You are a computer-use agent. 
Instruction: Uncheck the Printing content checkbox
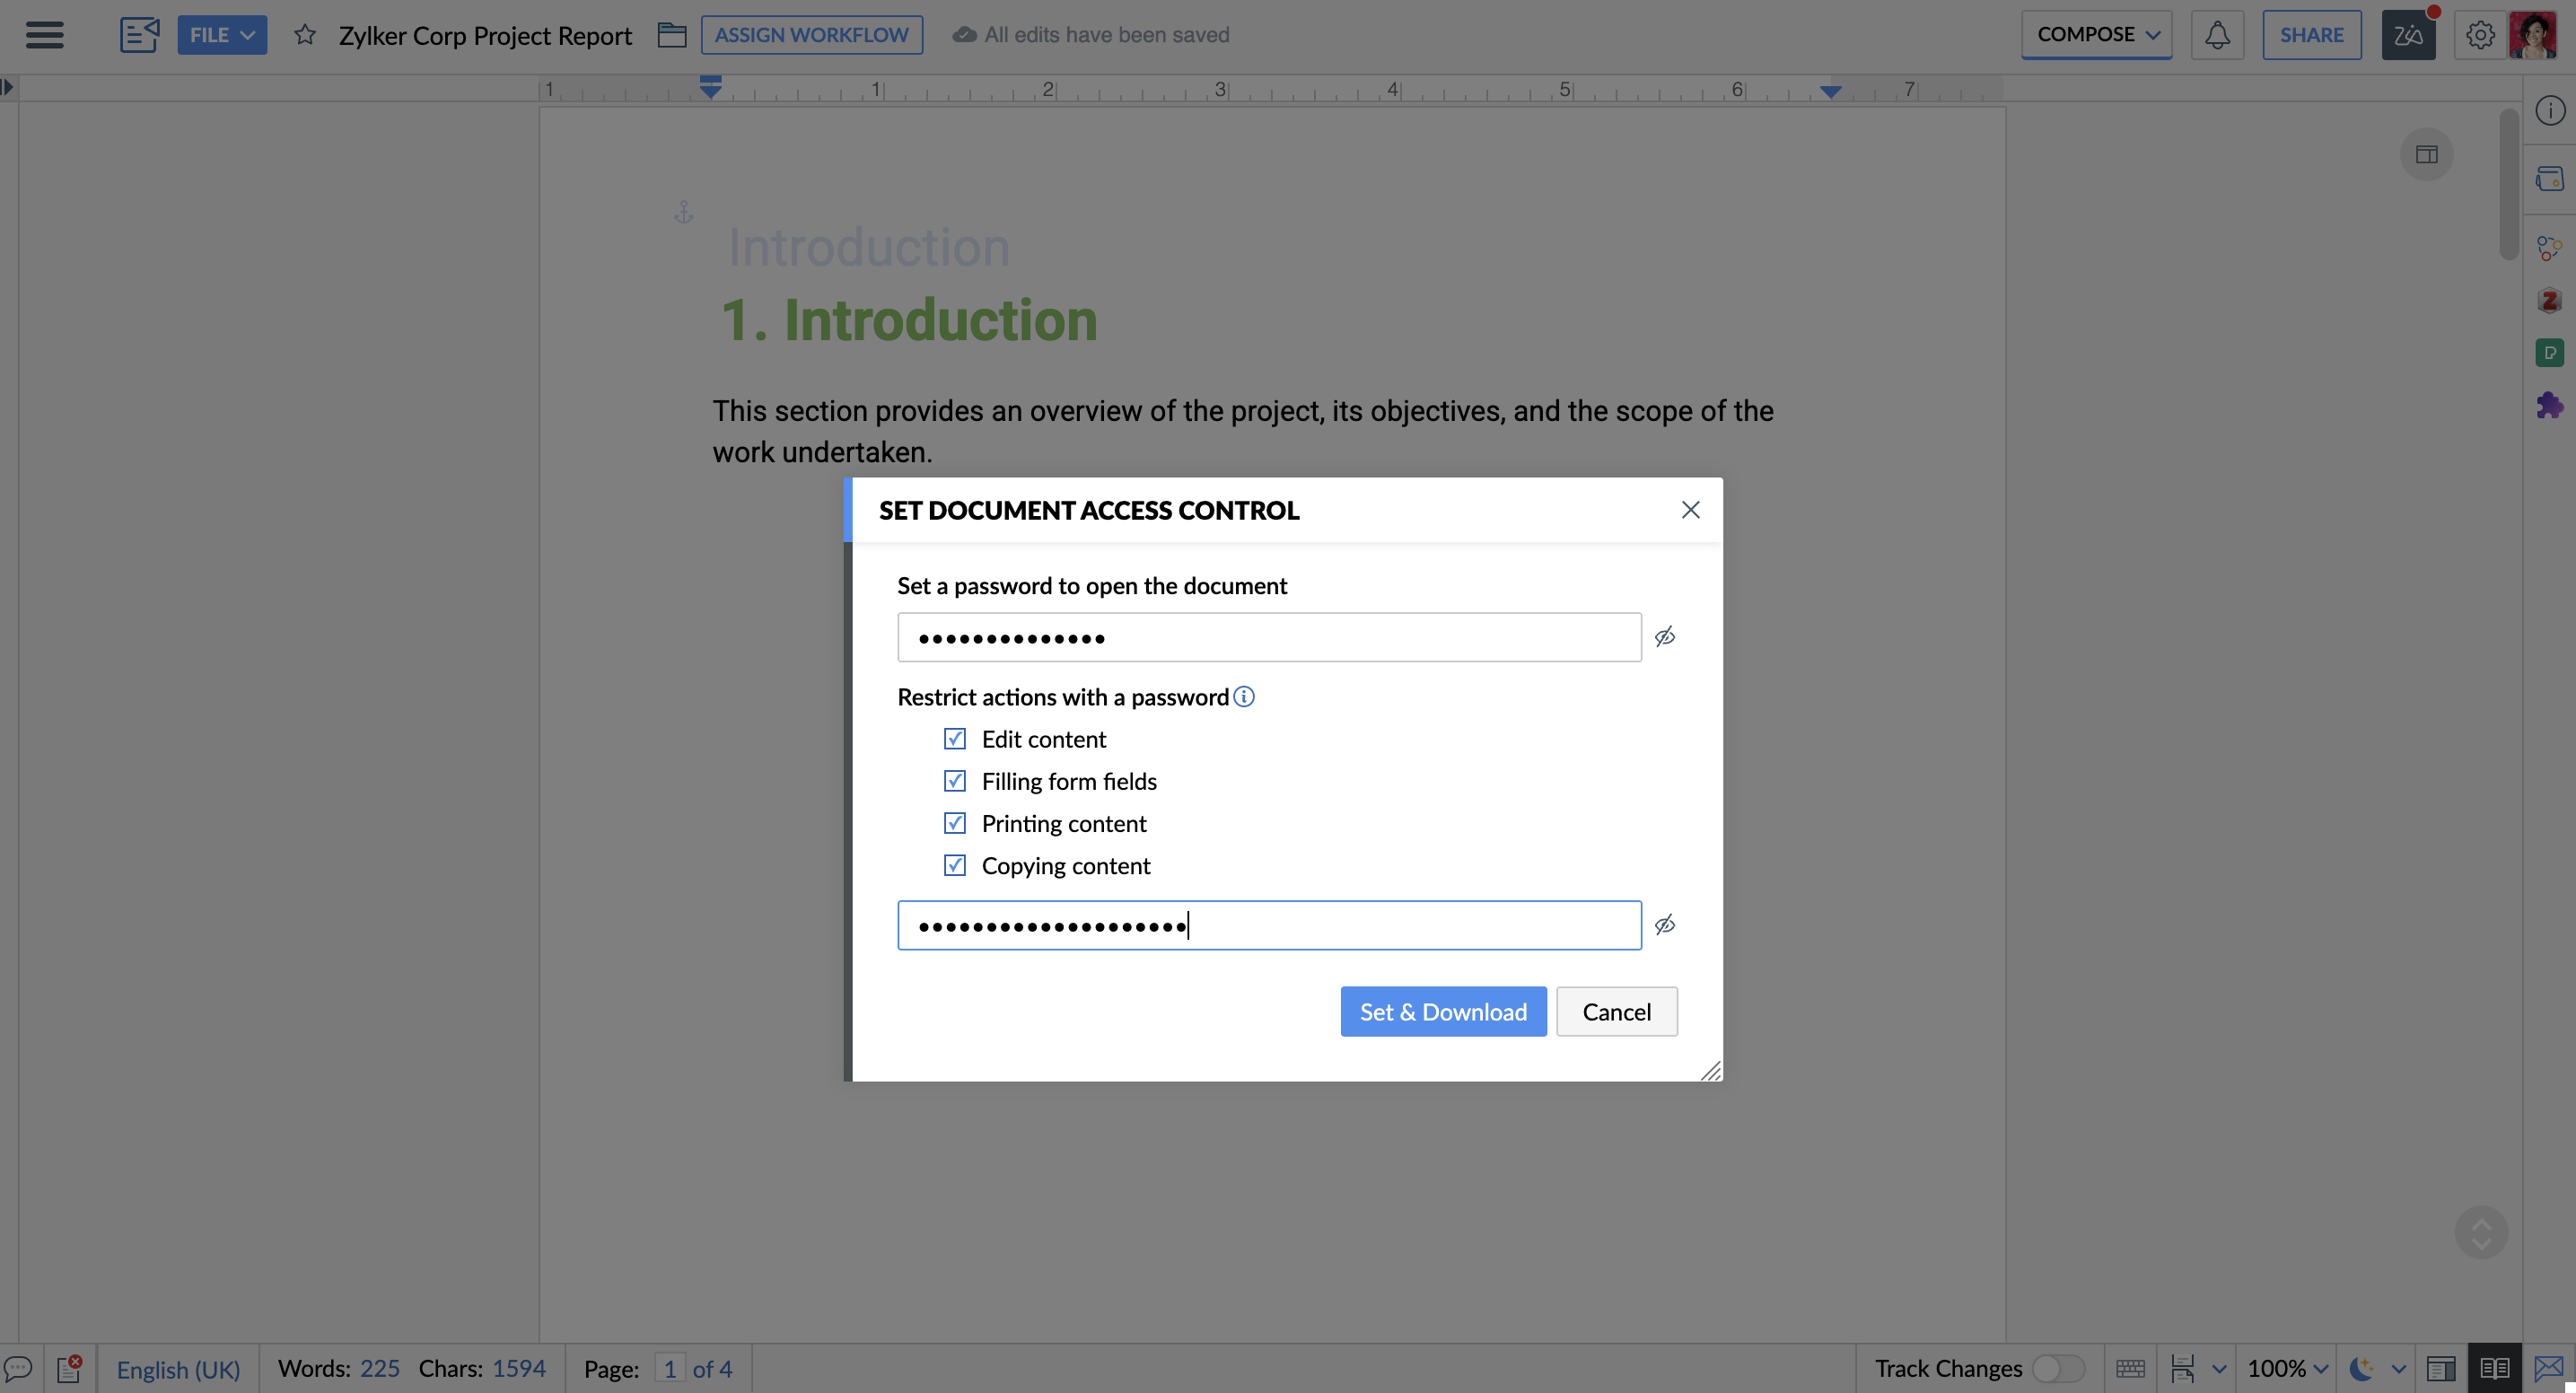pos(954,822)
